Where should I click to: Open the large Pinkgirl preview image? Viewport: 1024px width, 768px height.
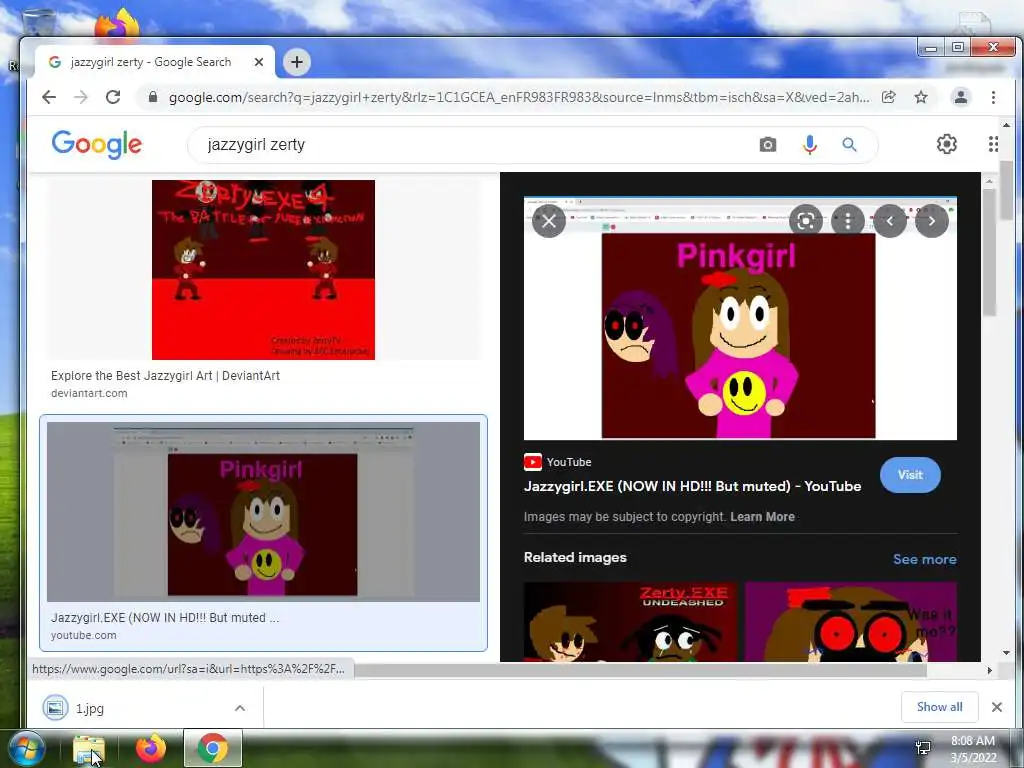pos(740,318)
